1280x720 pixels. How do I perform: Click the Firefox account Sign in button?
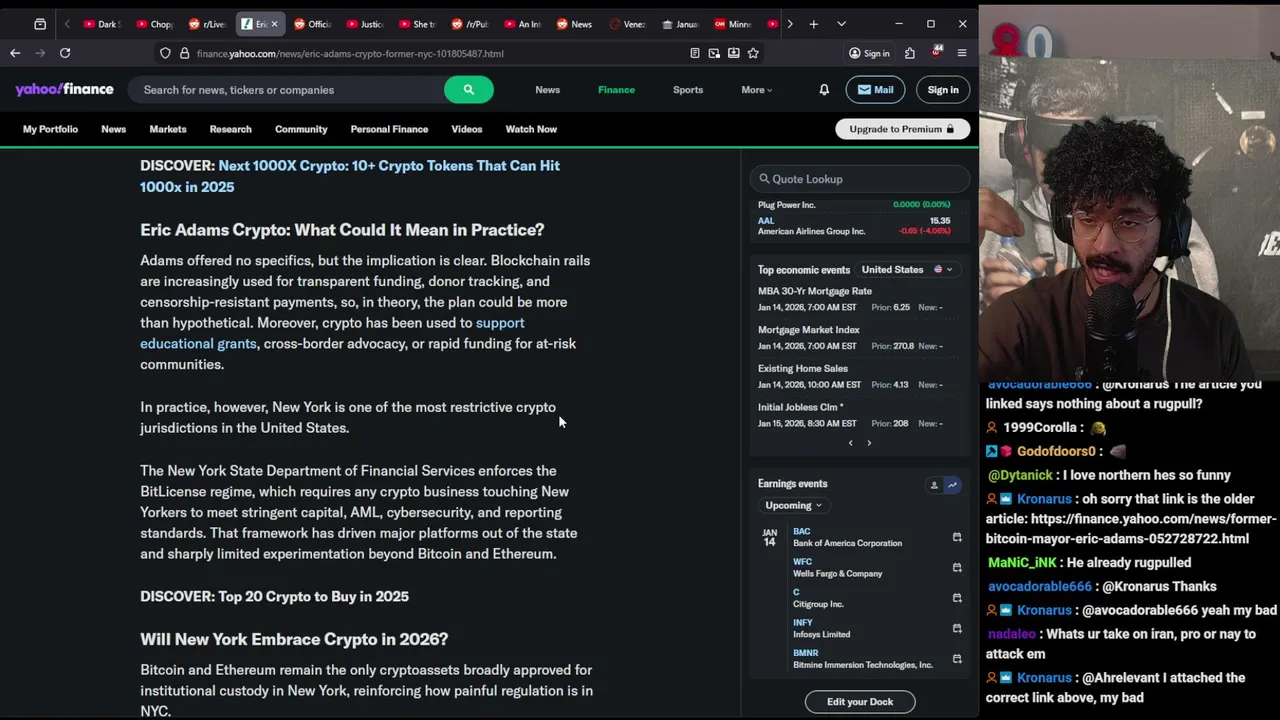coord(869,53)
